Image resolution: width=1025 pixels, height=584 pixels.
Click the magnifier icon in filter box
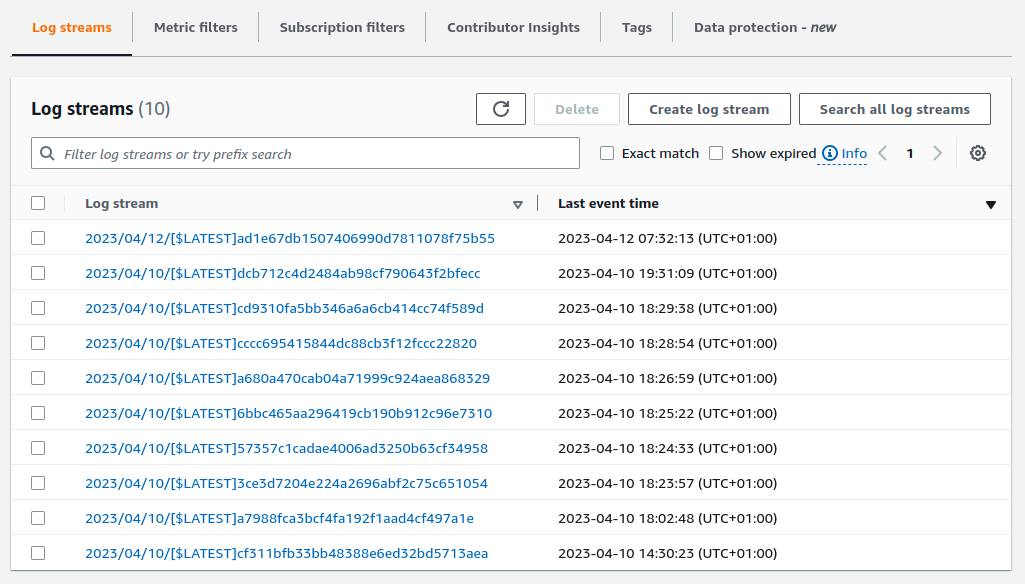(x=48, y=154)
